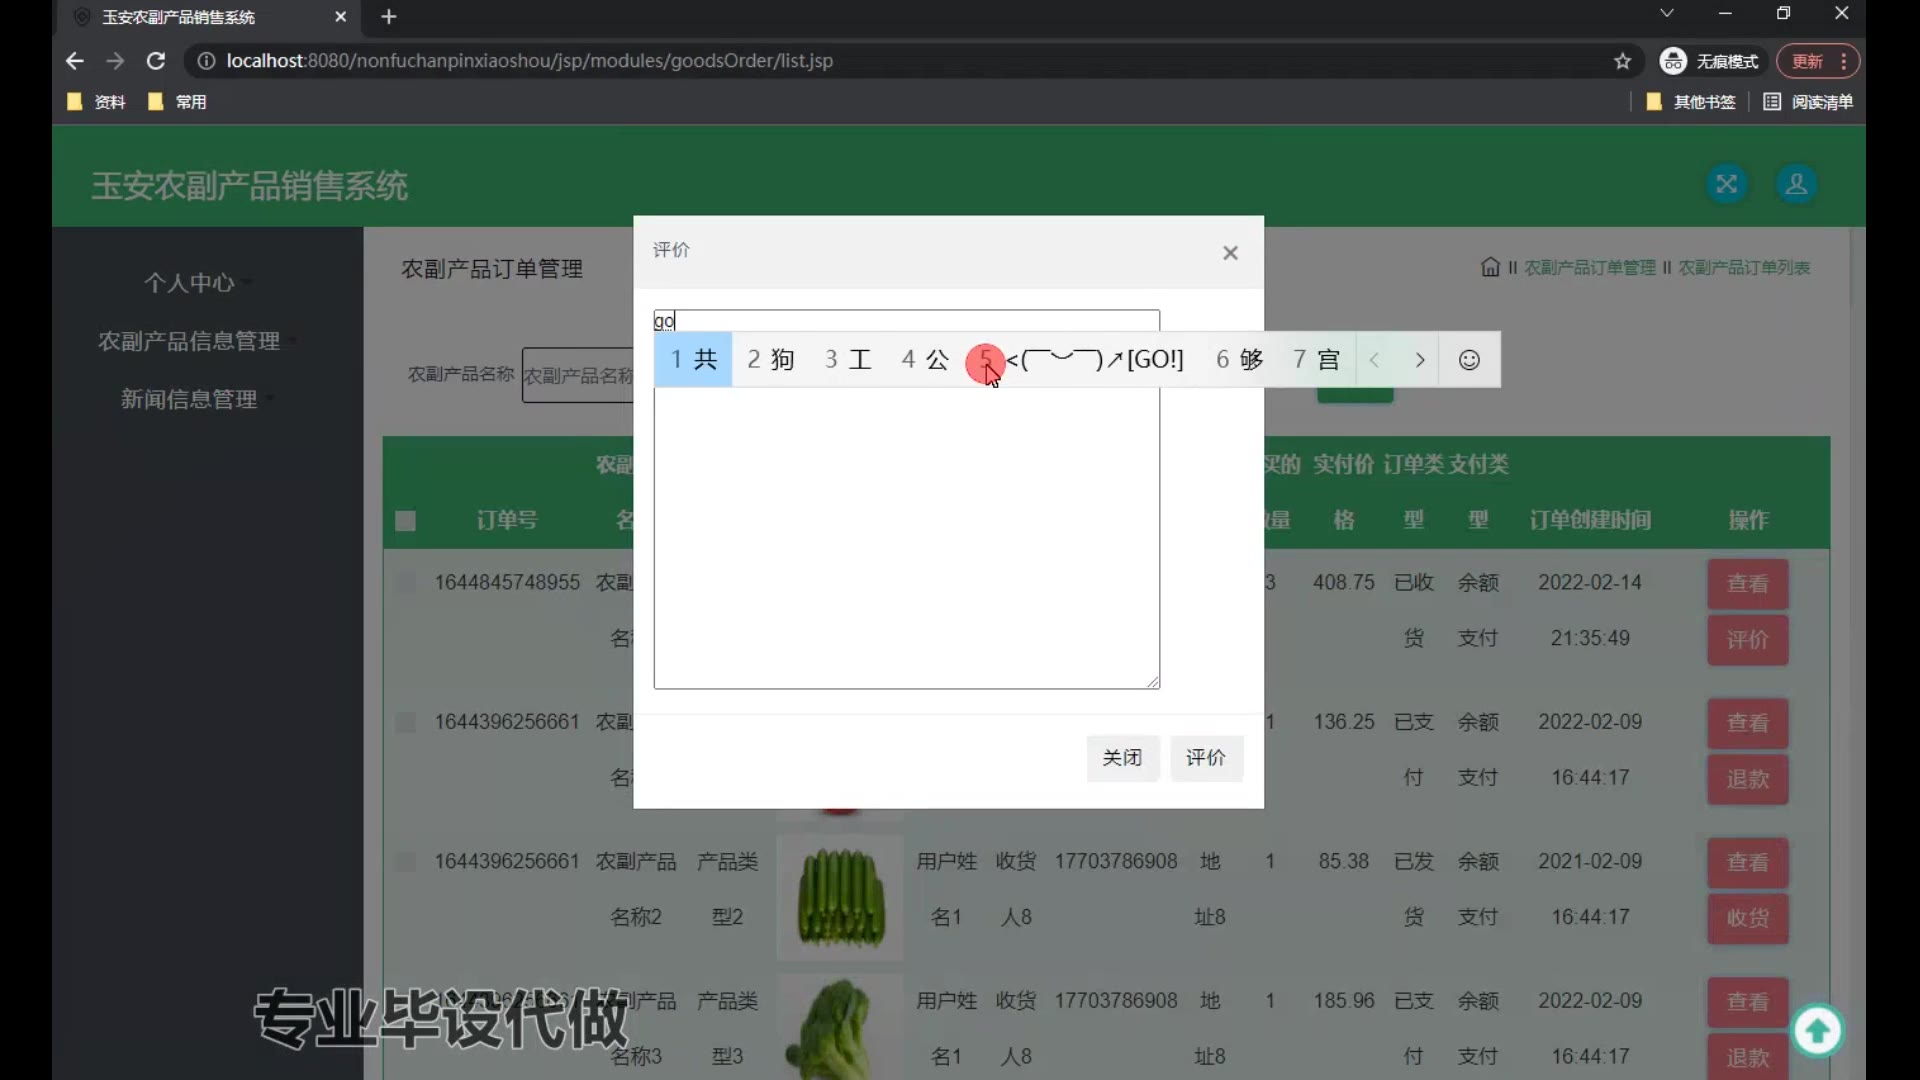
Task: Close the 评价 dialog with X
Action: 1230,253
